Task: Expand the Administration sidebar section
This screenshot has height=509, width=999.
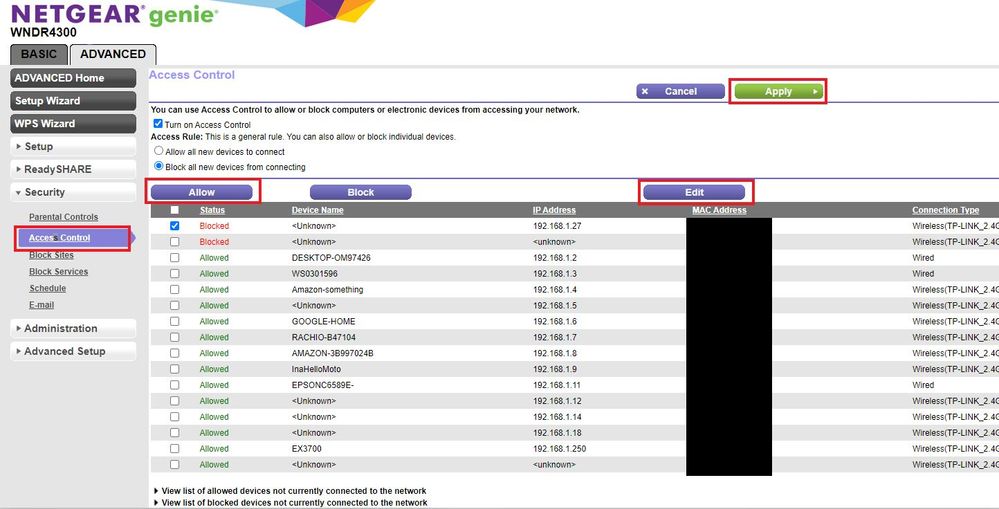Action: click(73, 328)
